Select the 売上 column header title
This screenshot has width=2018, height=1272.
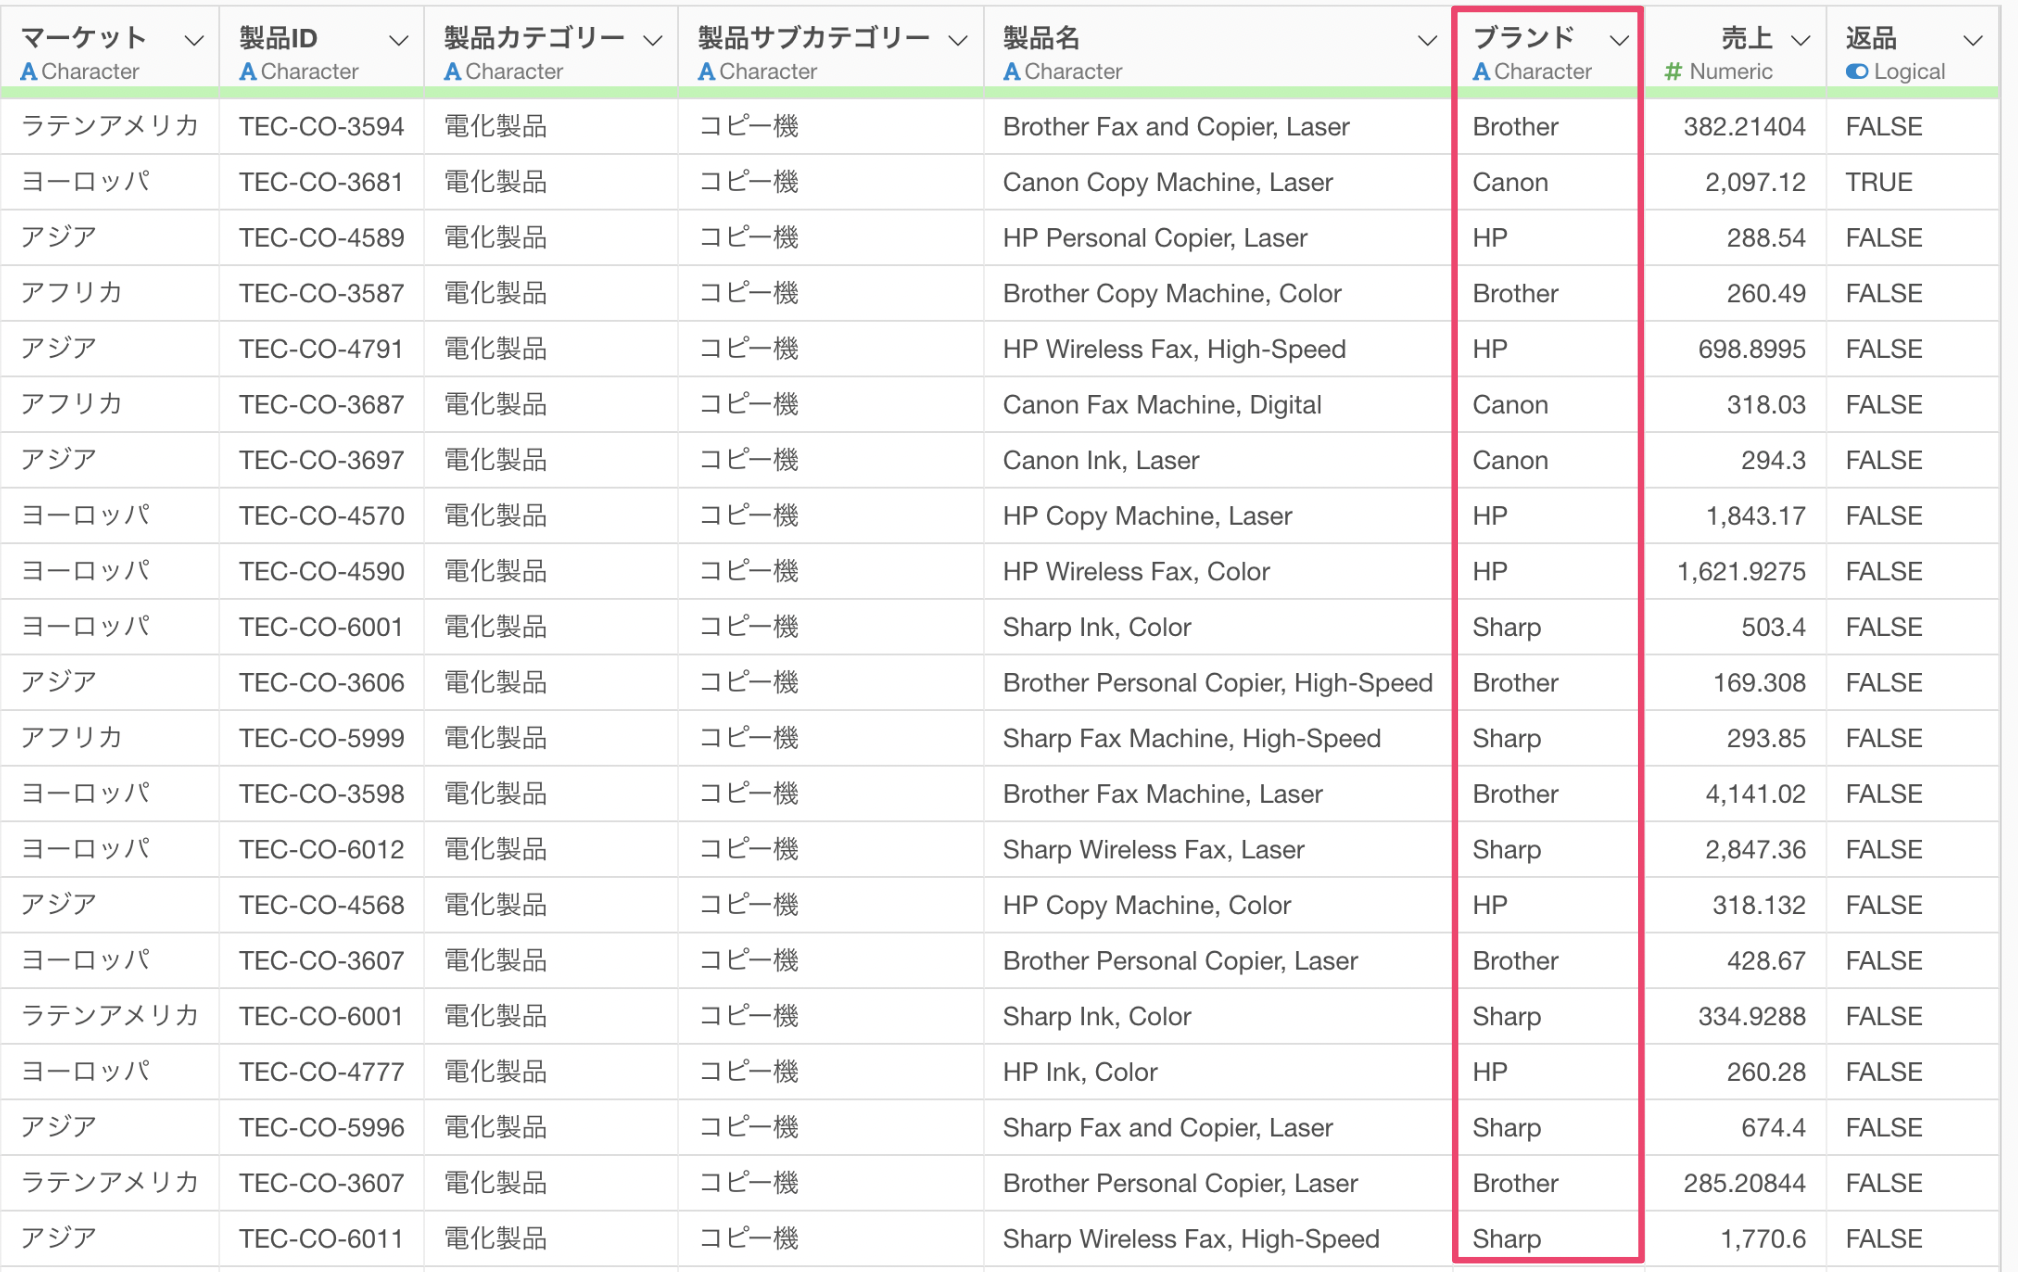pyautogui.click(x=1746, y=39)
